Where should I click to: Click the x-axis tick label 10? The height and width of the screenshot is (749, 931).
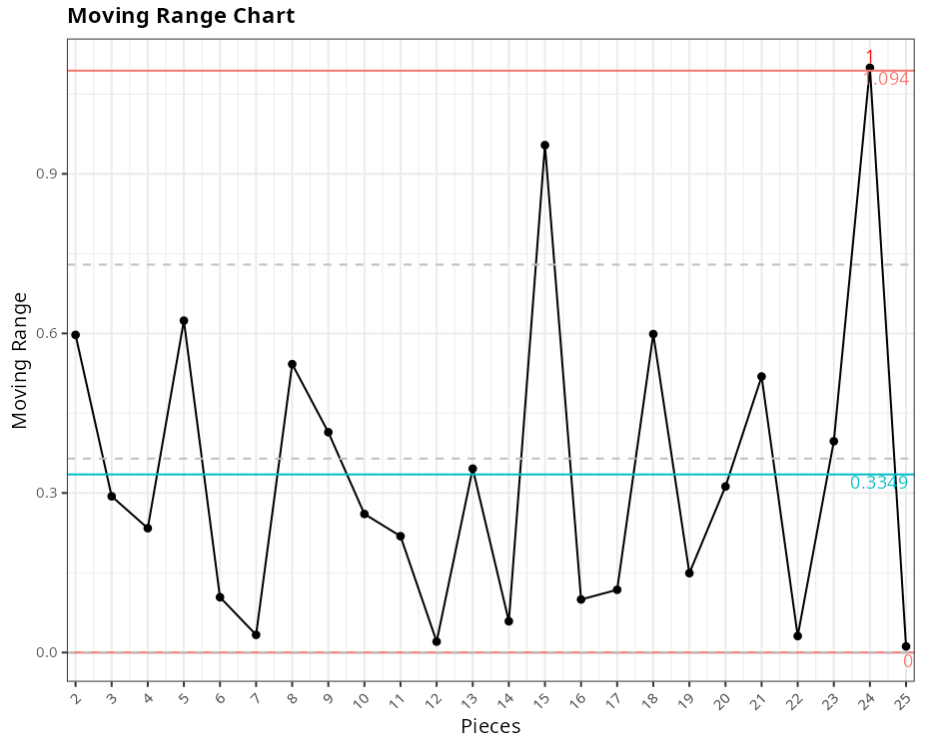tap(363, 697)
